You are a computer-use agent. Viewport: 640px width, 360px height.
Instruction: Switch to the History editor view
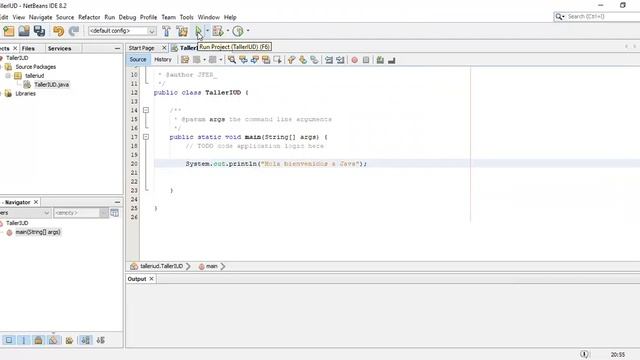point(163,60)
